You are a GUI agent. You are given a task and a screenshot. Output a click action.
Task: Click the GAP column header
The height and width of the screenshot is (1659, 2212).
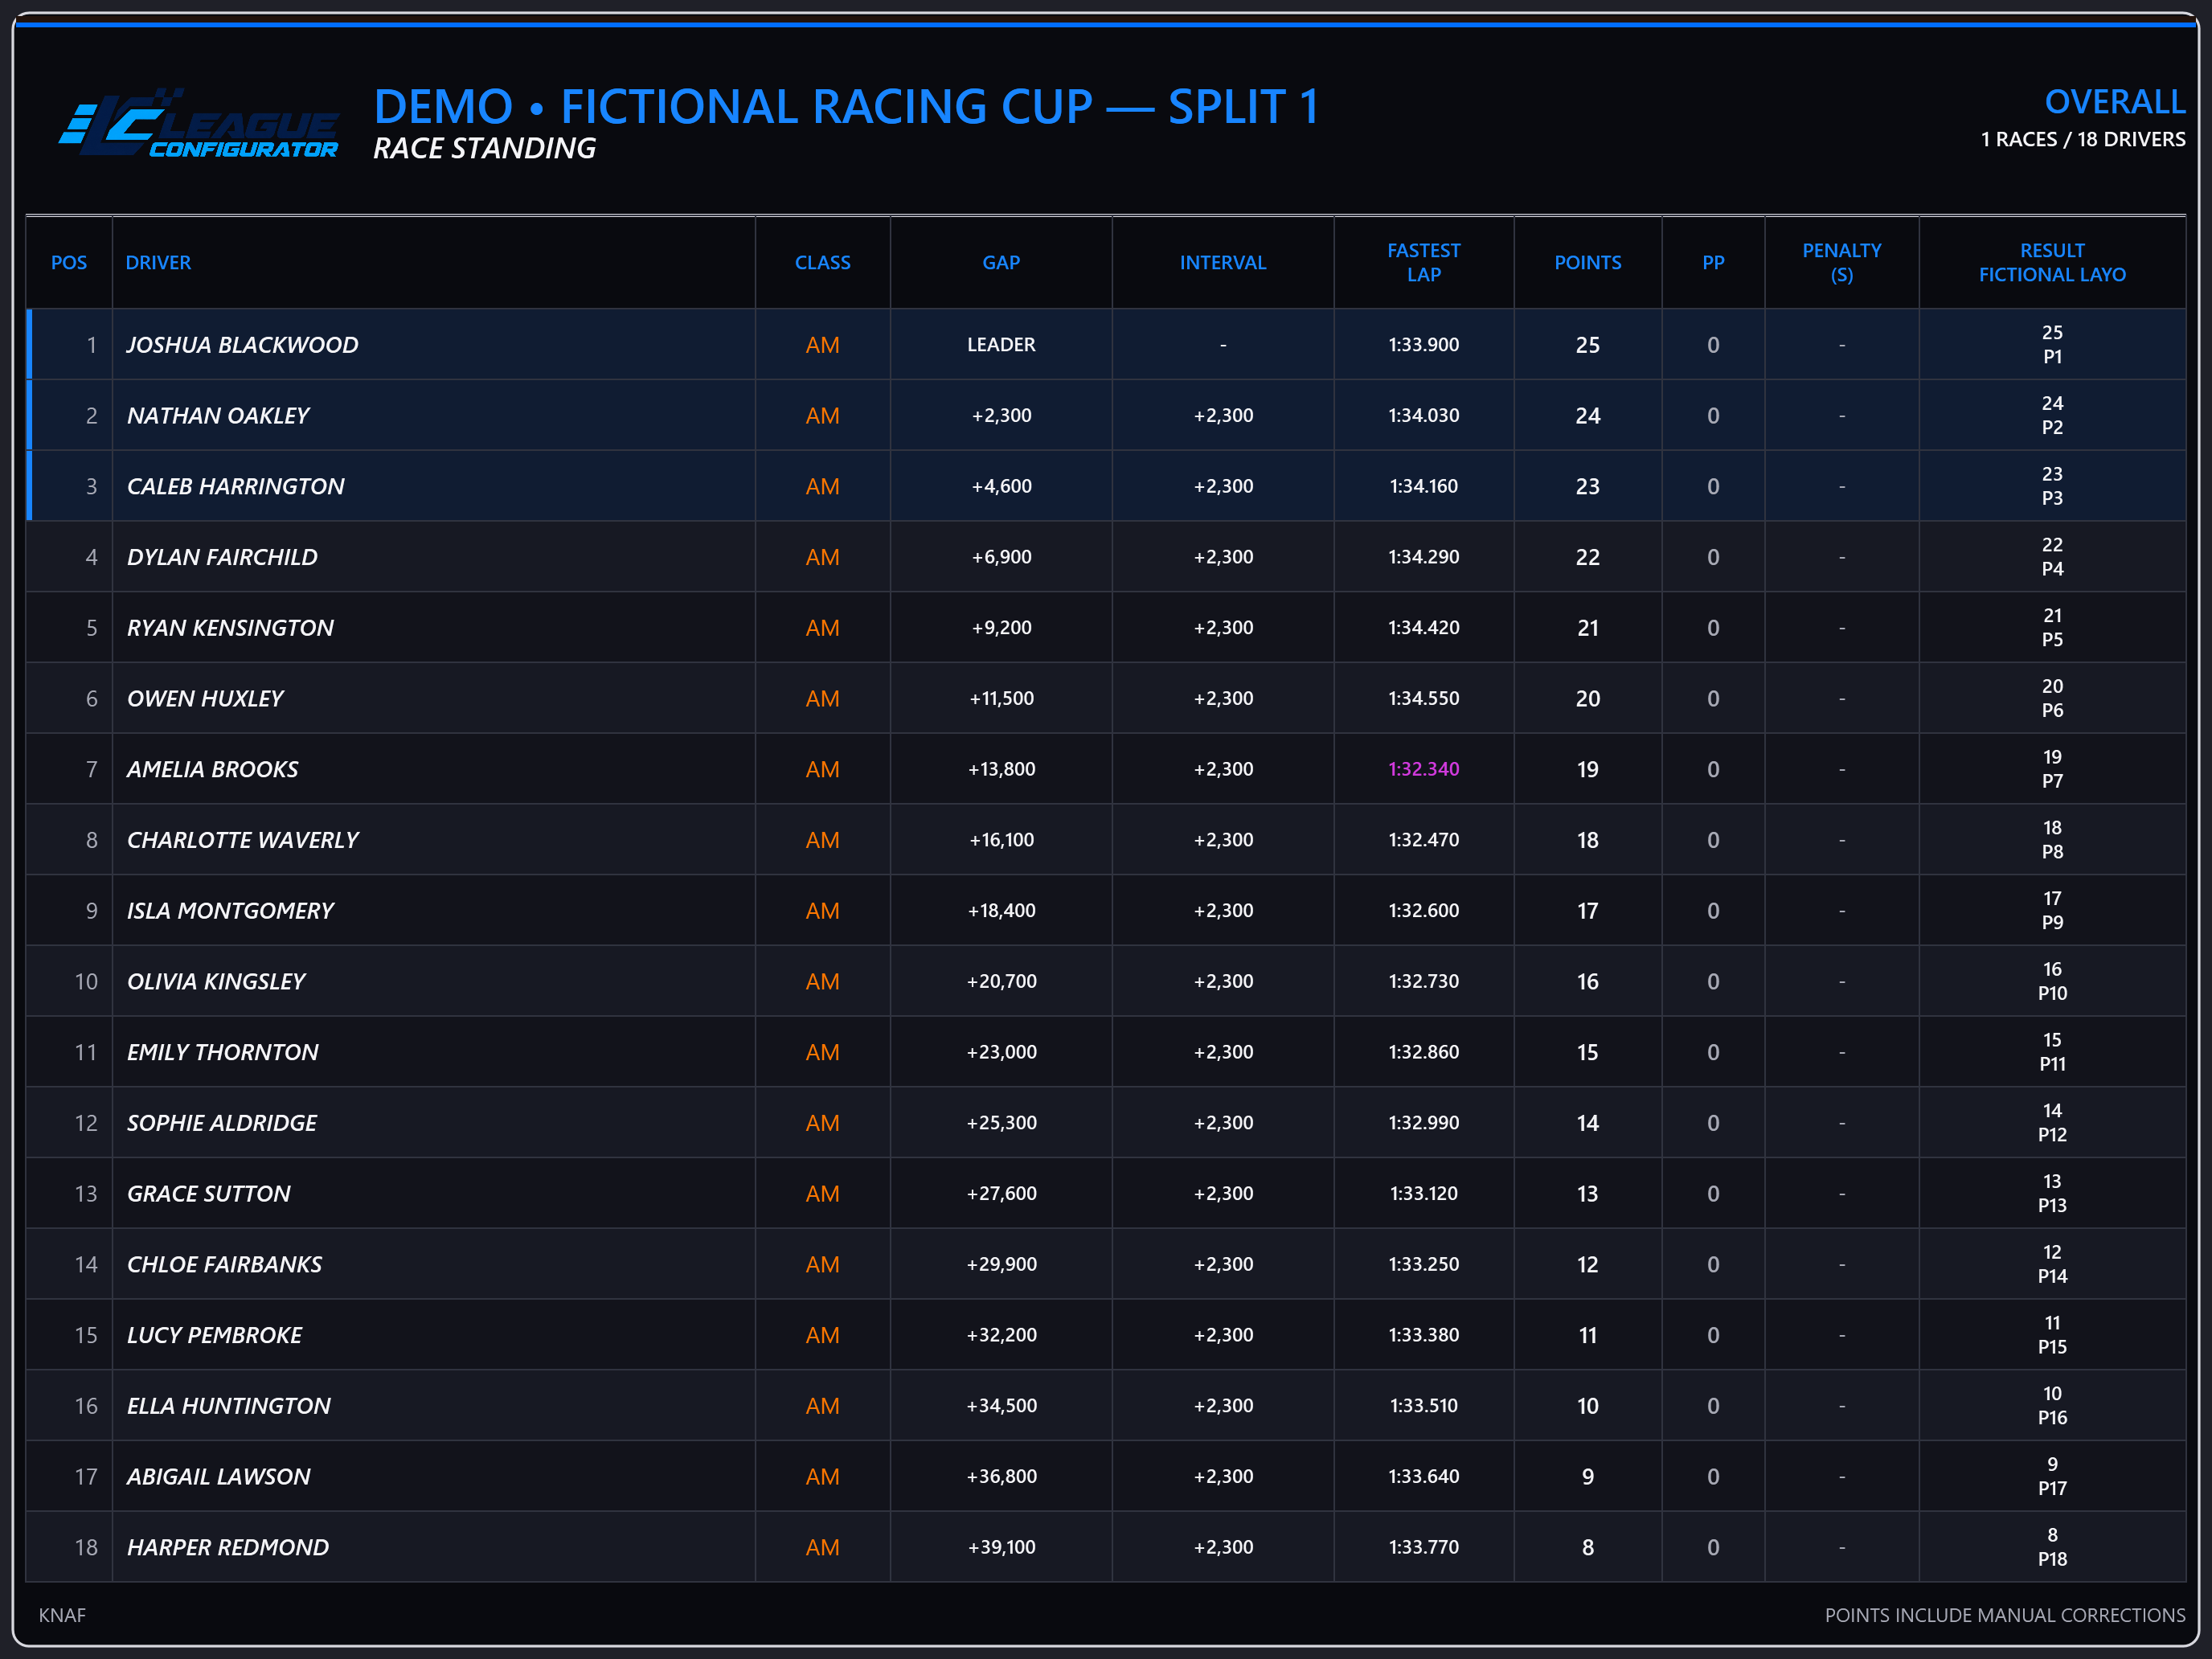[1001, 262]
